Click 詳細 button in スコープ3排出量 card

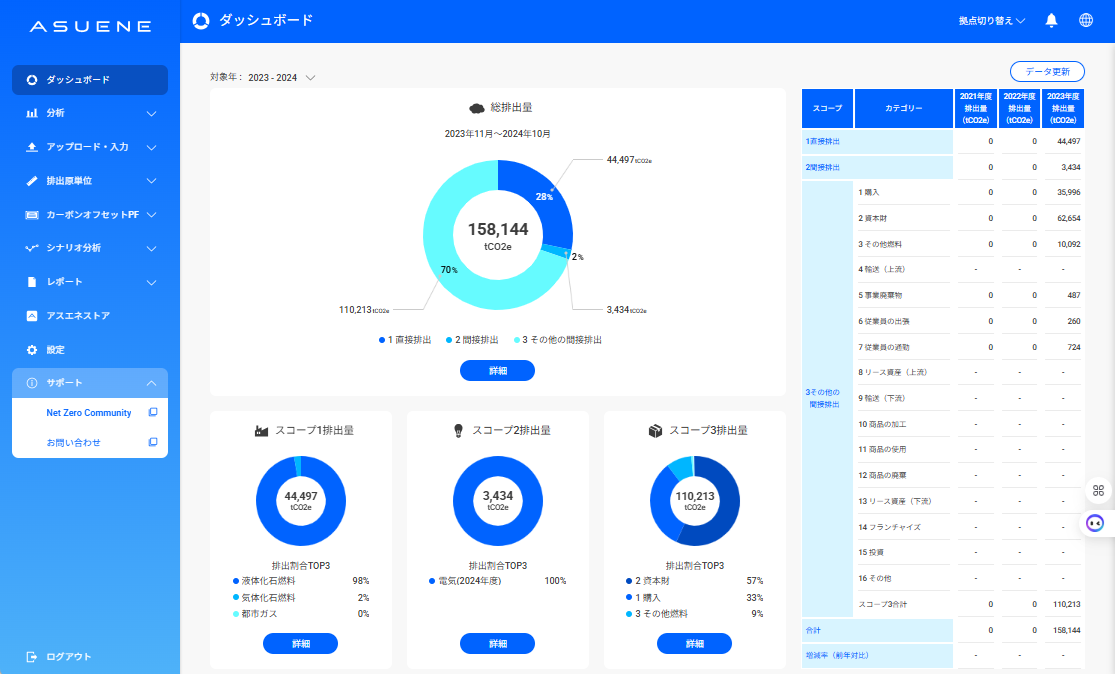tap(695, 643)
